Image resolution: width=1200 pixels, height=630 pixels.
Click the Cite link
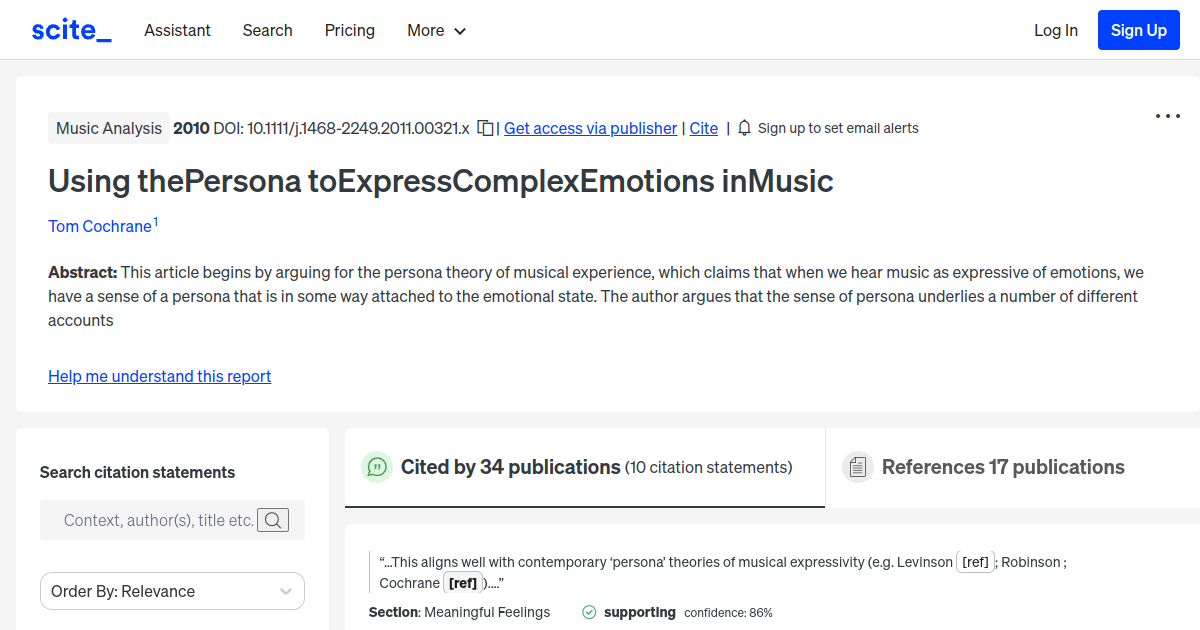703,128
